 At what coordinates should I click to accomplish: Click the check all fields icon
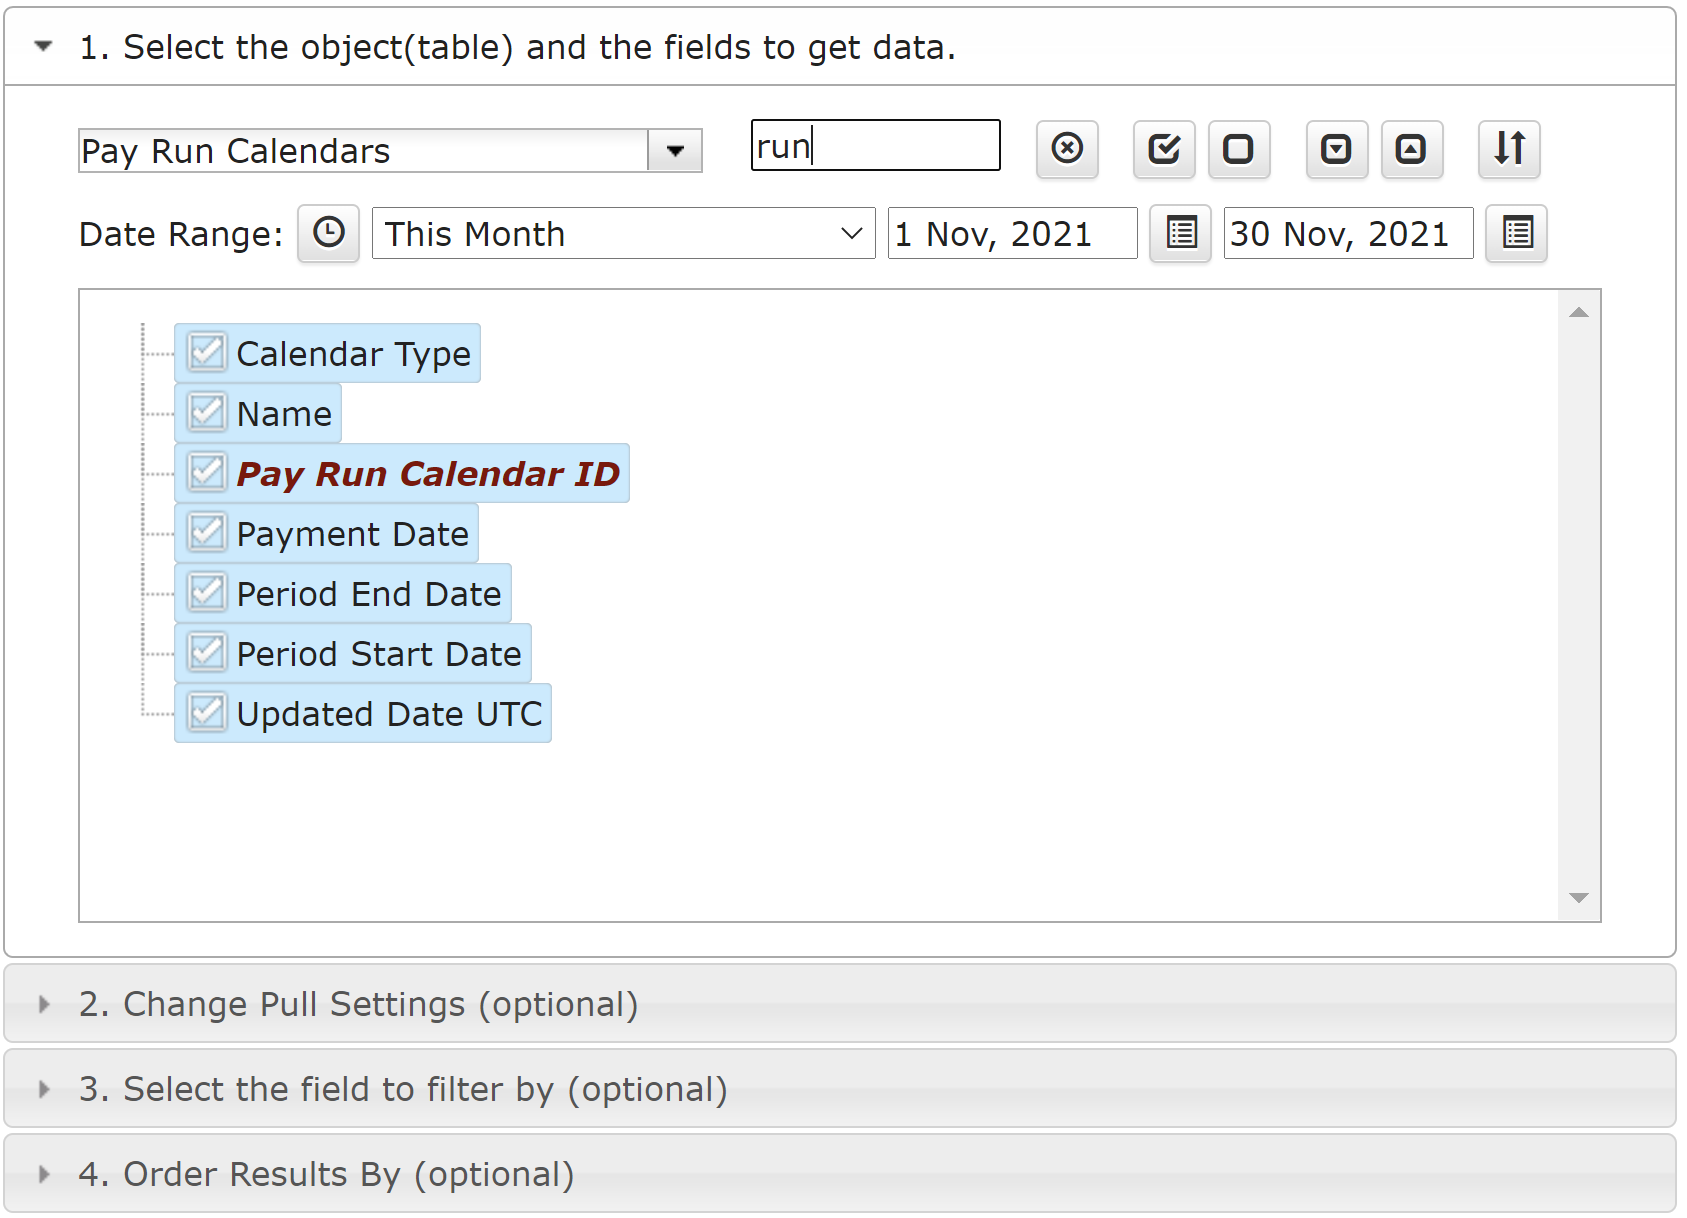(1164, 149)
